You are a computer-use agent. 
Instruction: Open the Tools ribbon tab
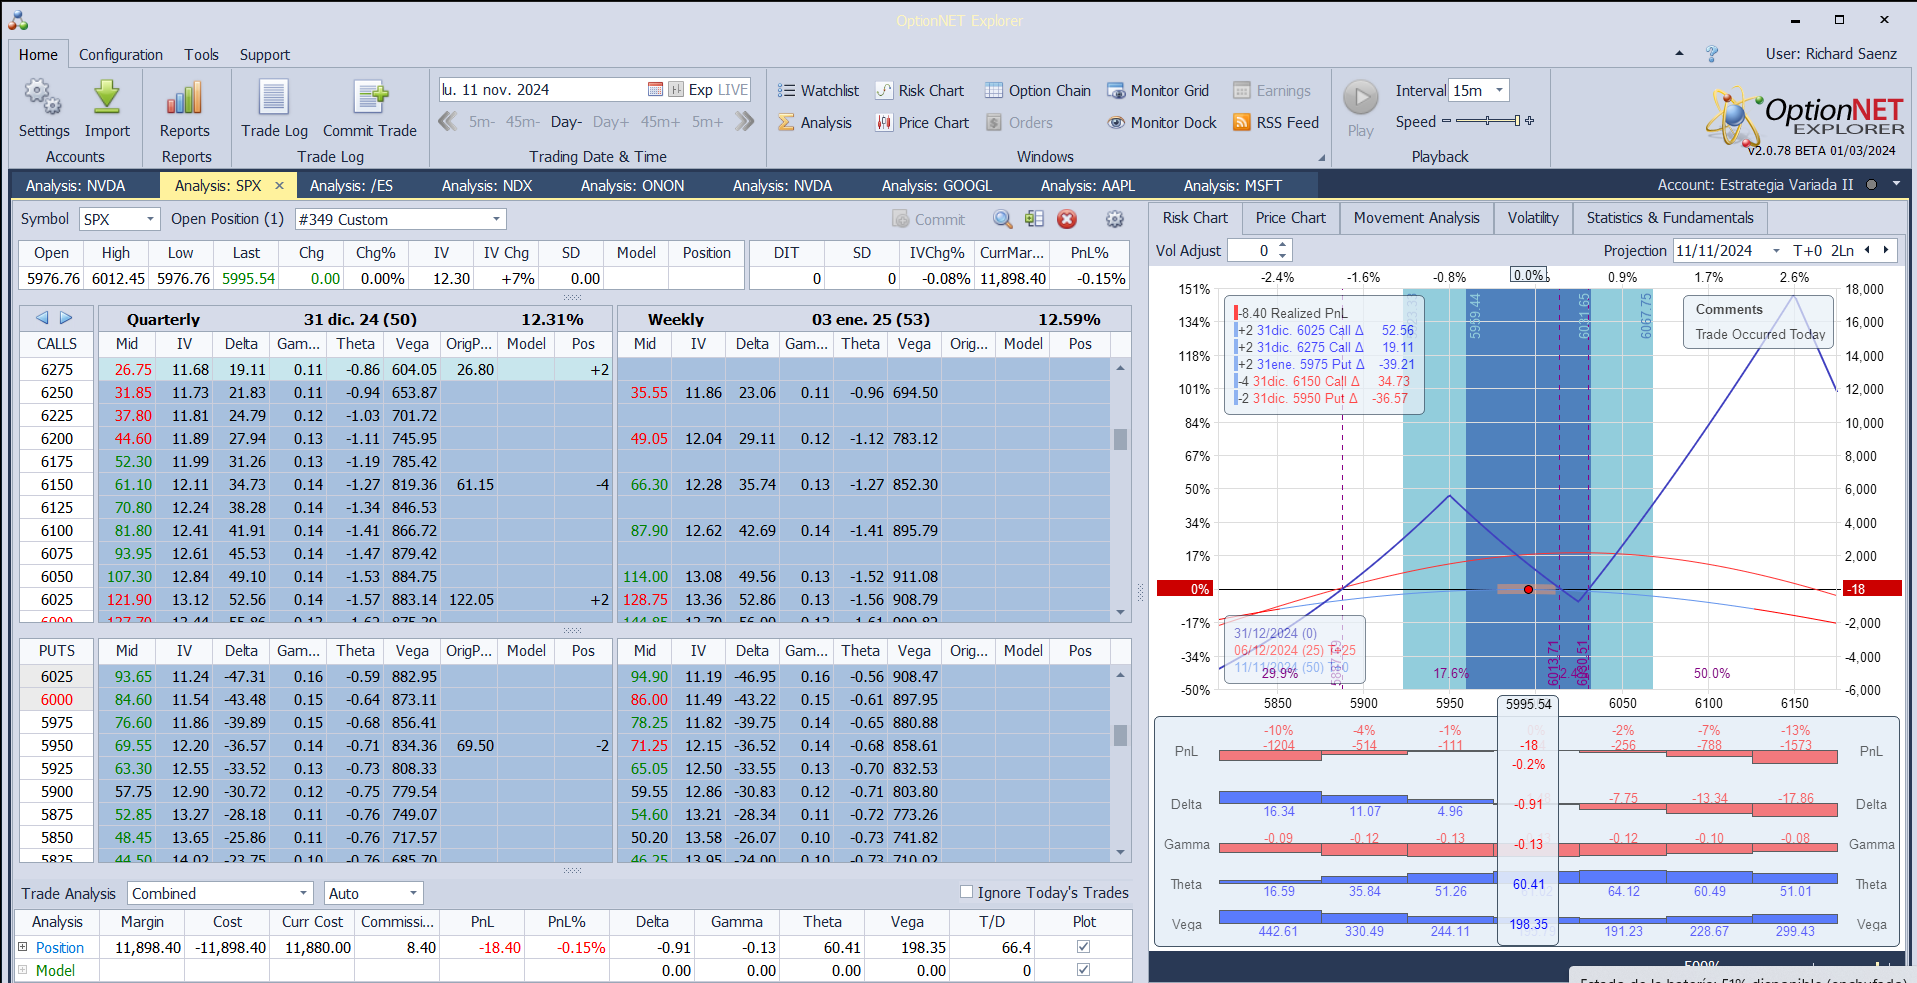pyautogui.click(x=201, y=54)
